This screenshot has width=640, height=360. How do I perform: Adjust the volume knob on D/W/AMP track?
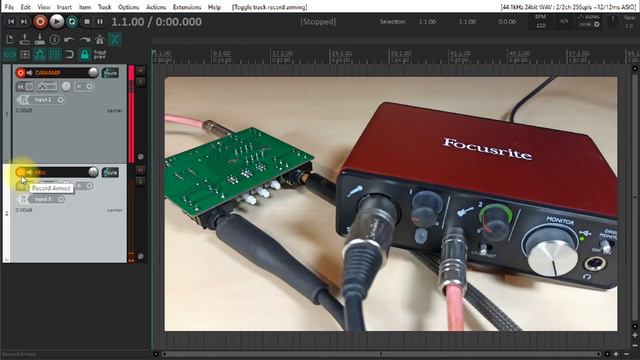click(x=93, y=73)
